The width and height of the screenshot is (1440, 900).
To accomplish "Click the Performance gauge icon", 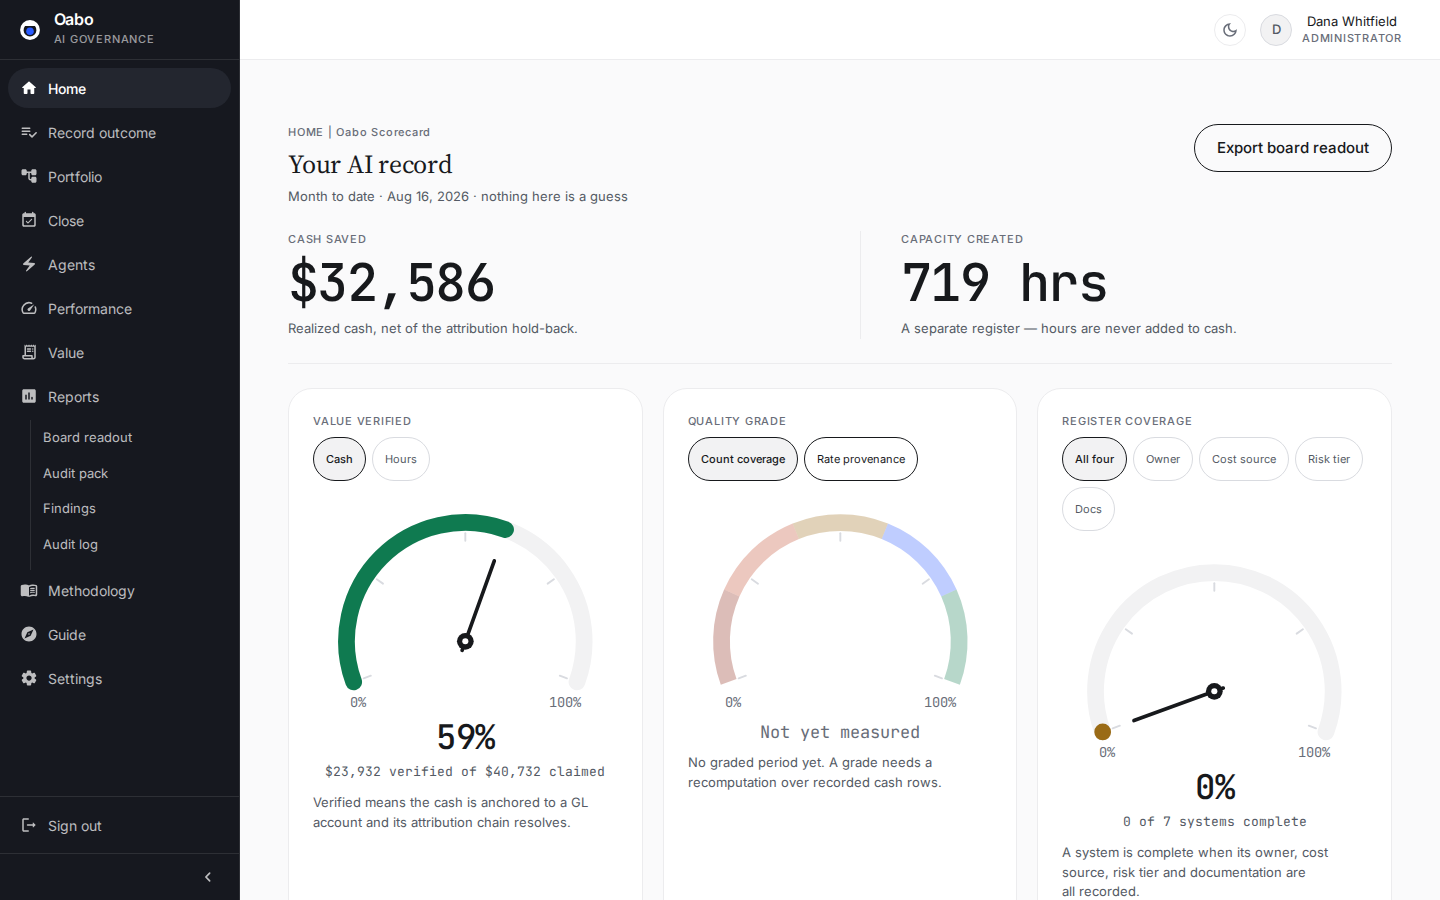I will pyautogui.click(x=29, y=308).
